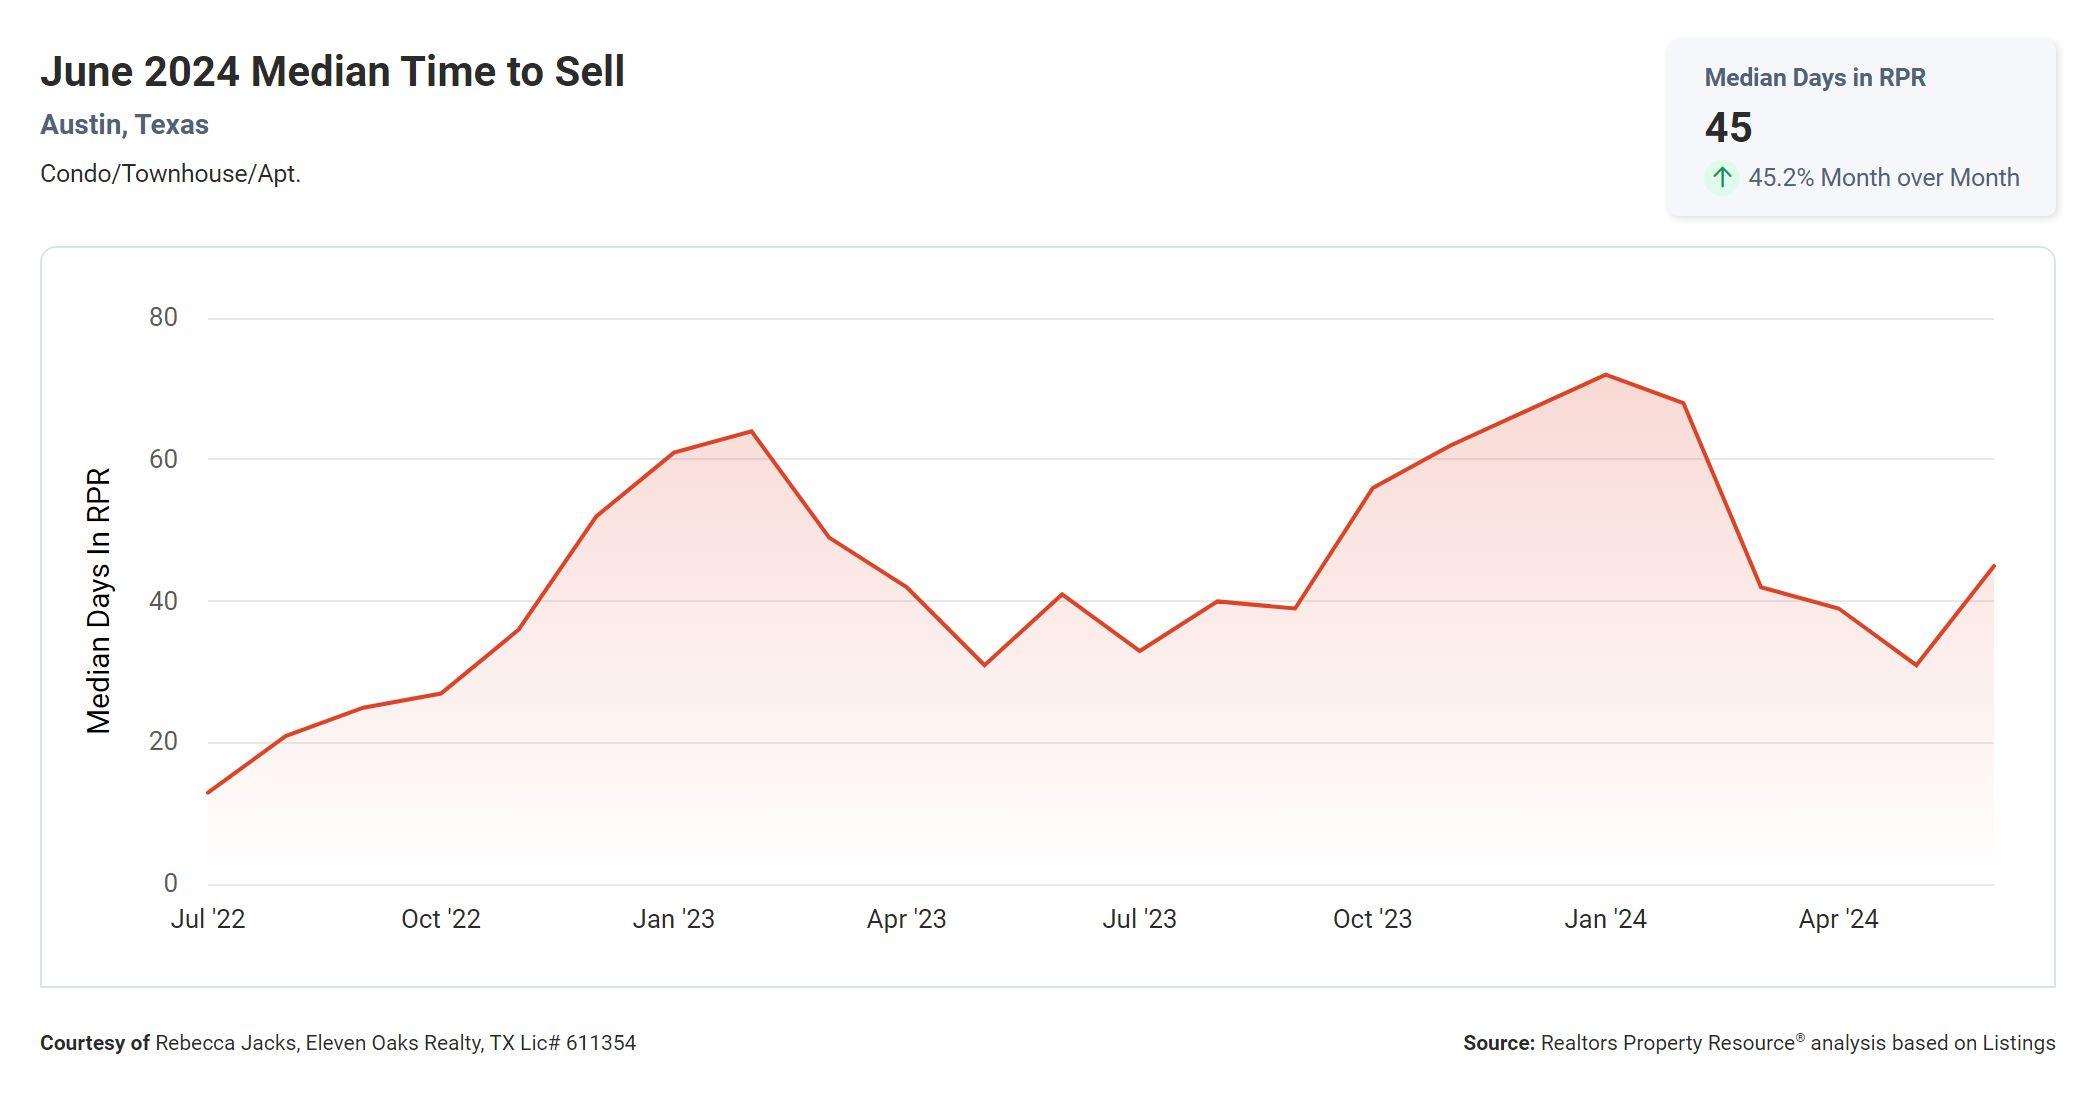
Task: Click the "Apr '23" x-axis label
Action: click(906, 919)
